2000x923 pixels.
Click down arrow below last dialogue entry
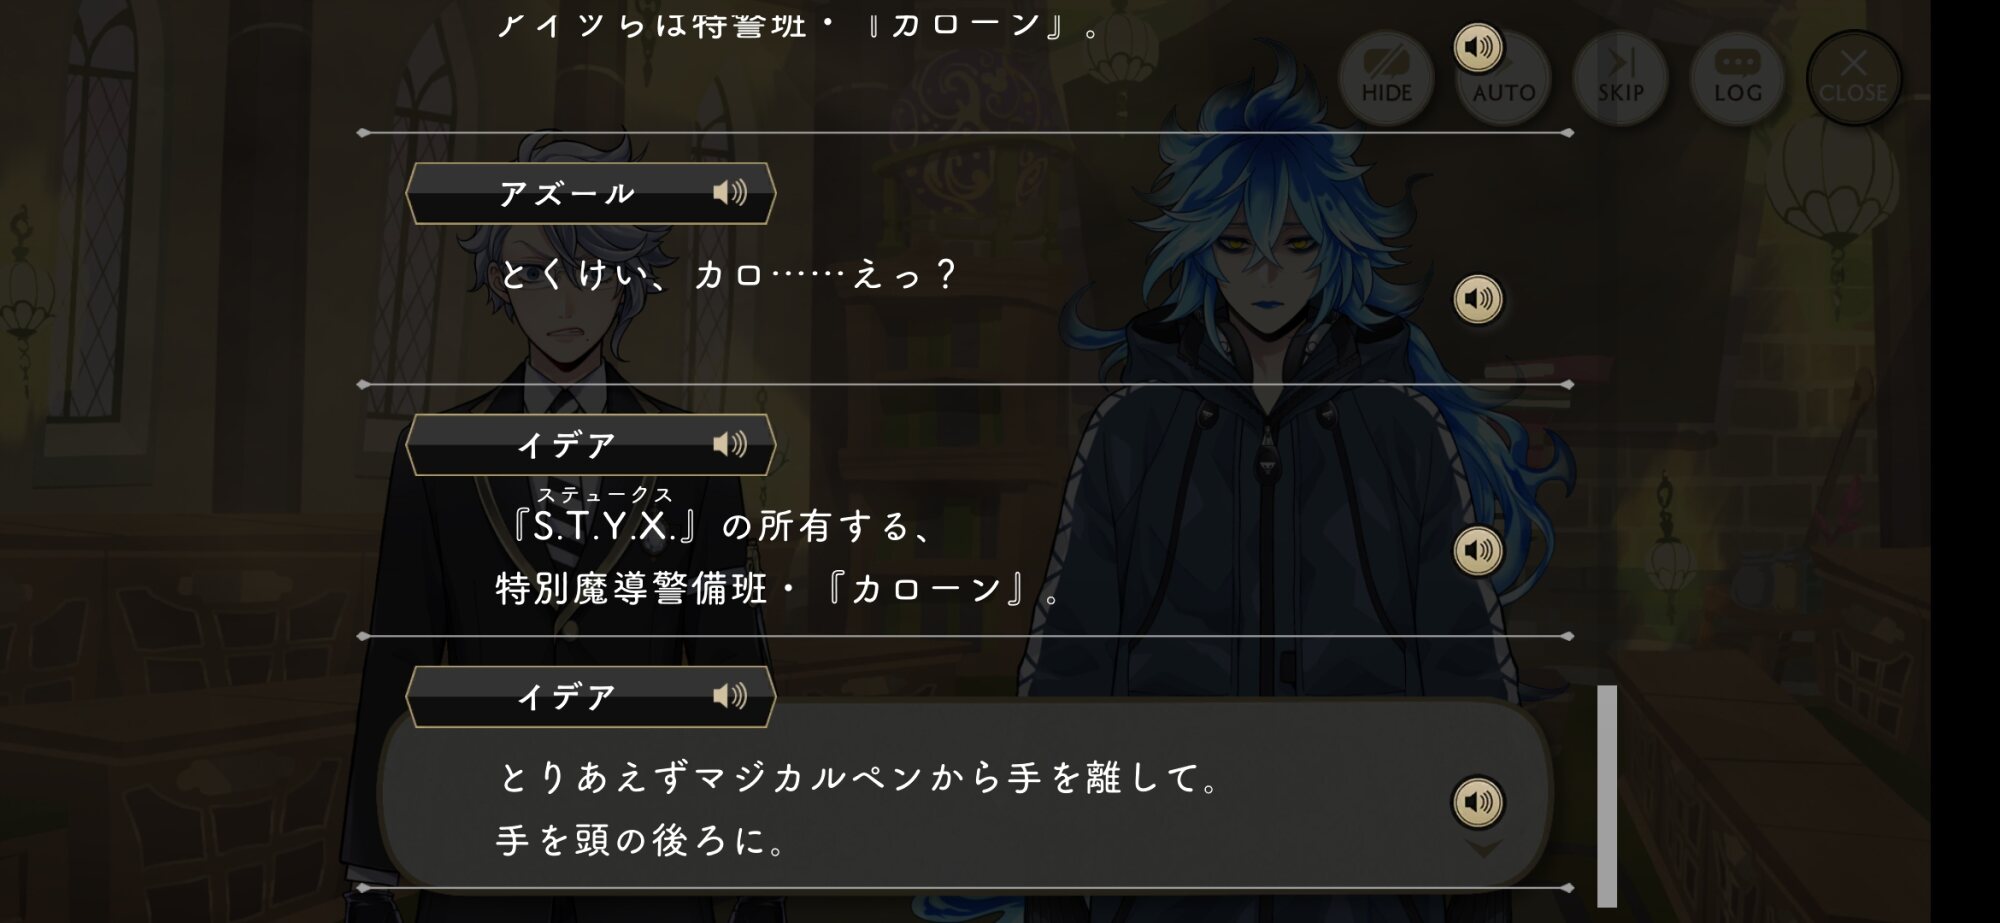1484,848
